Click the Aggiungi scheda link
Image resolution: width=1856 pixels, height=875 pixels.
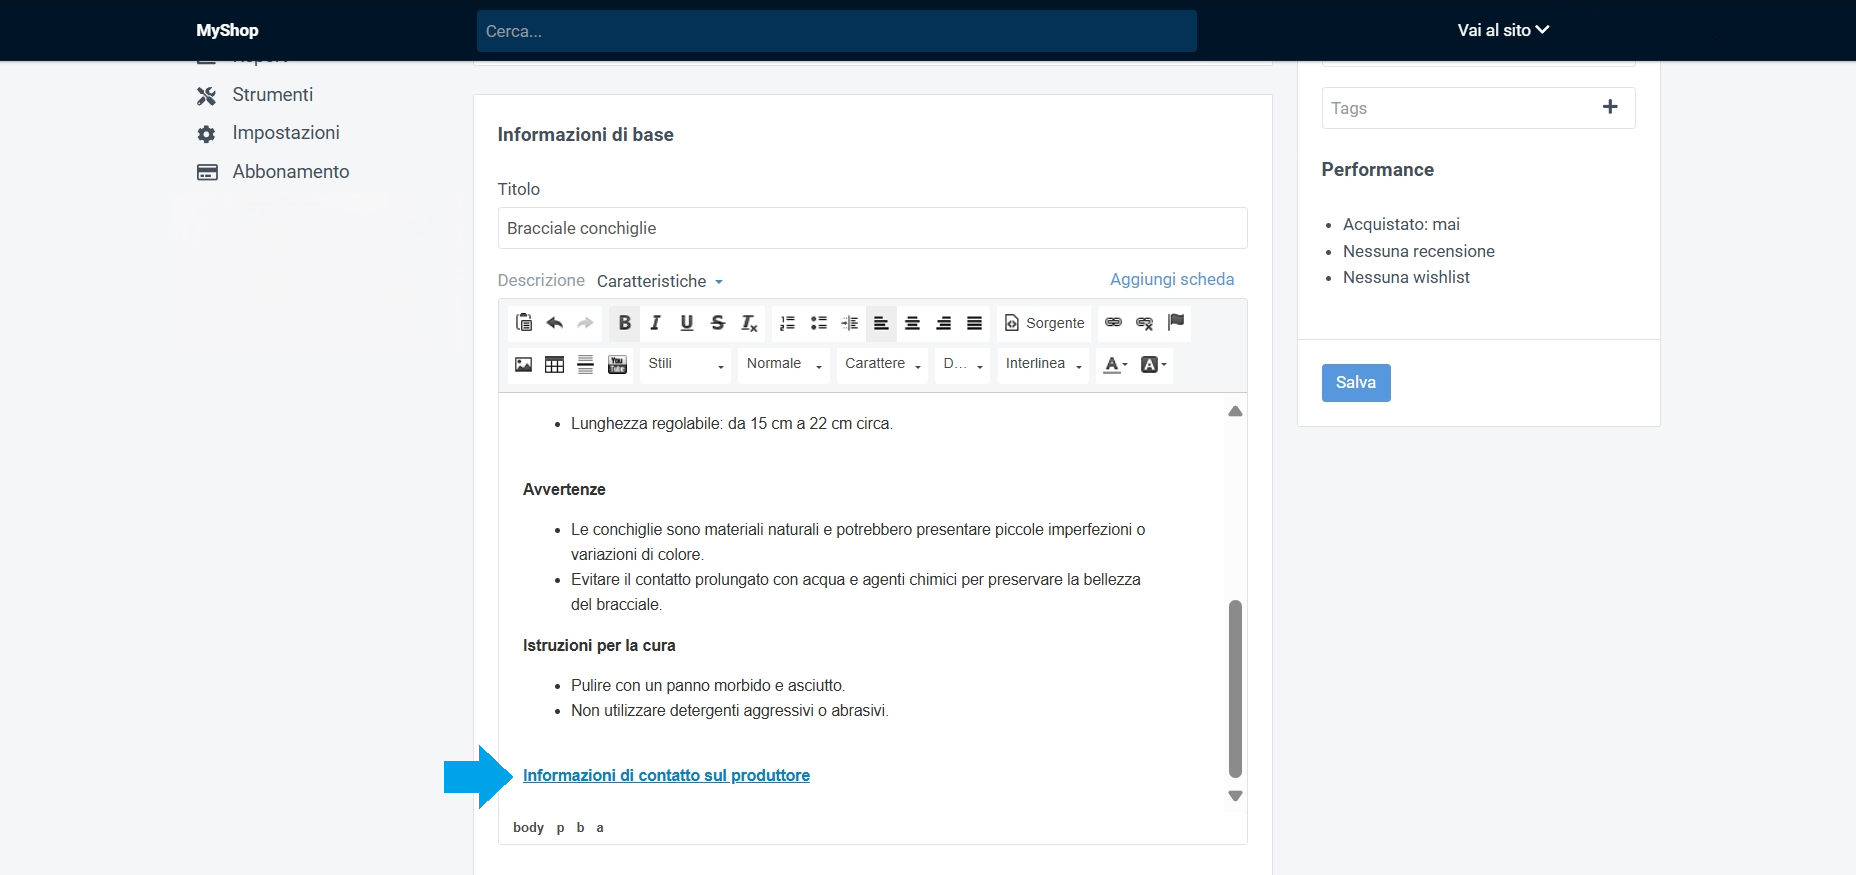[x=1171, y=280]
